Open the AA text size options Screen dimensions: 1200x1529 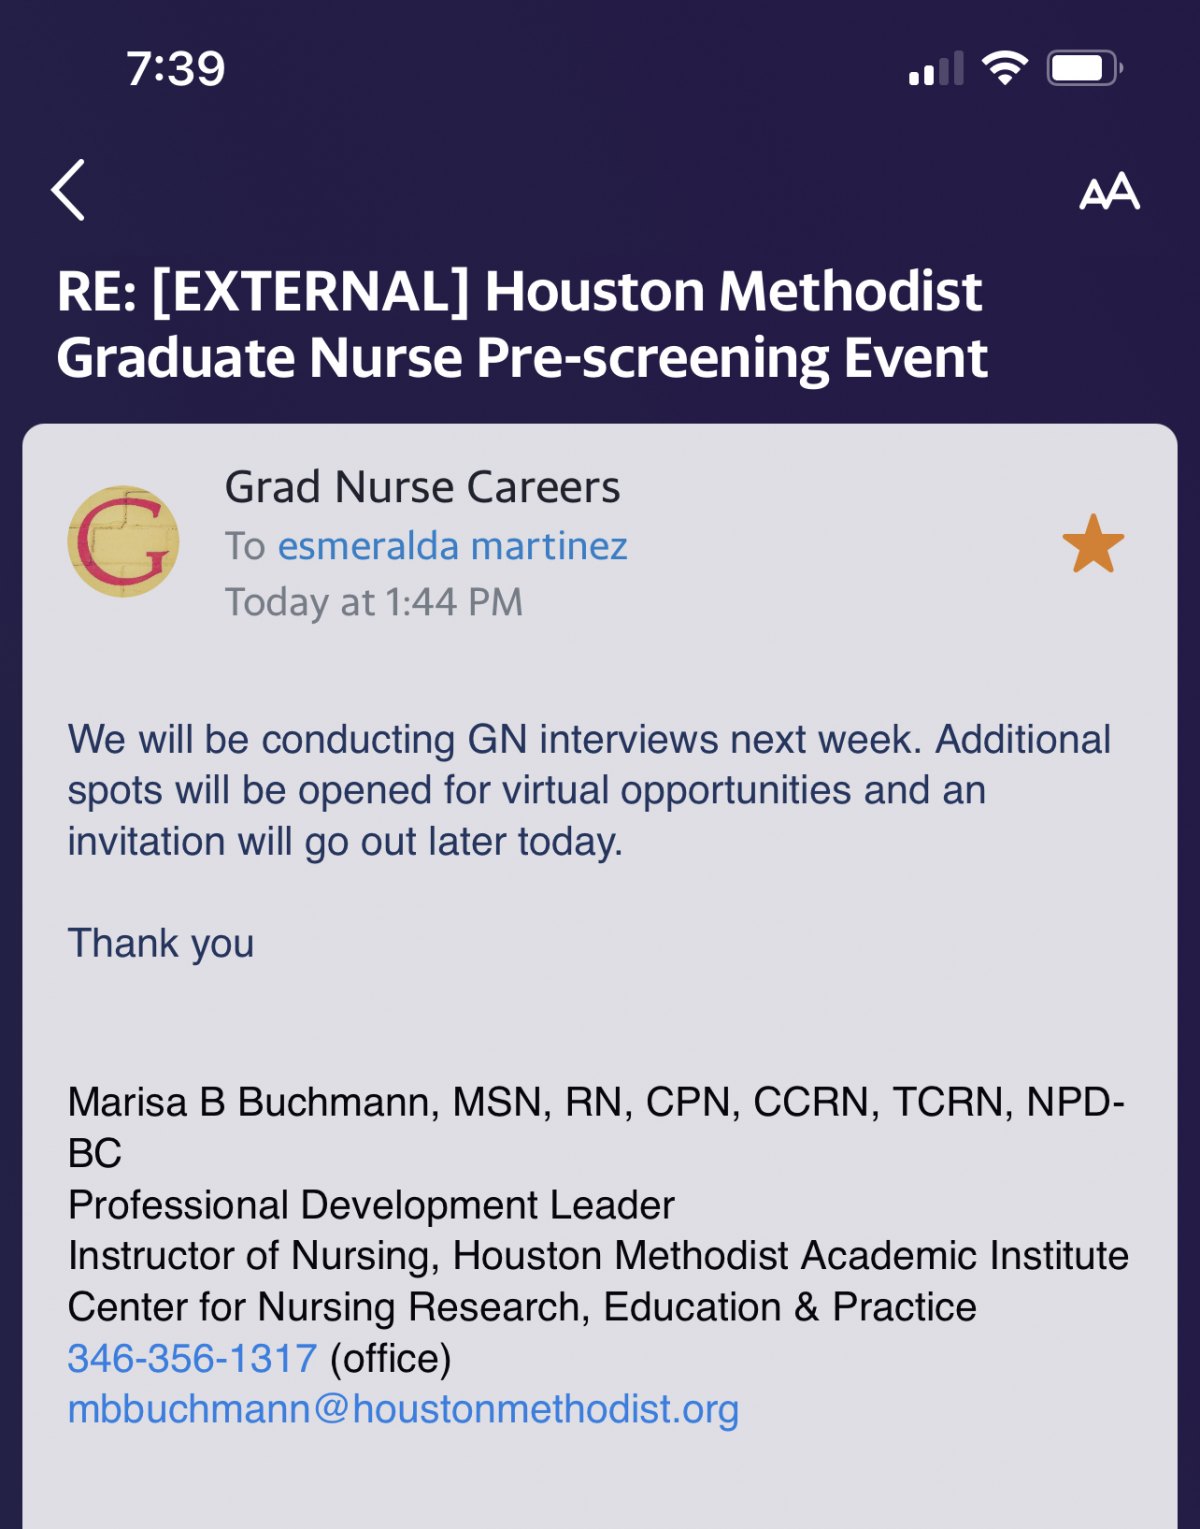pyautogui.click(x=1109, y=191)
